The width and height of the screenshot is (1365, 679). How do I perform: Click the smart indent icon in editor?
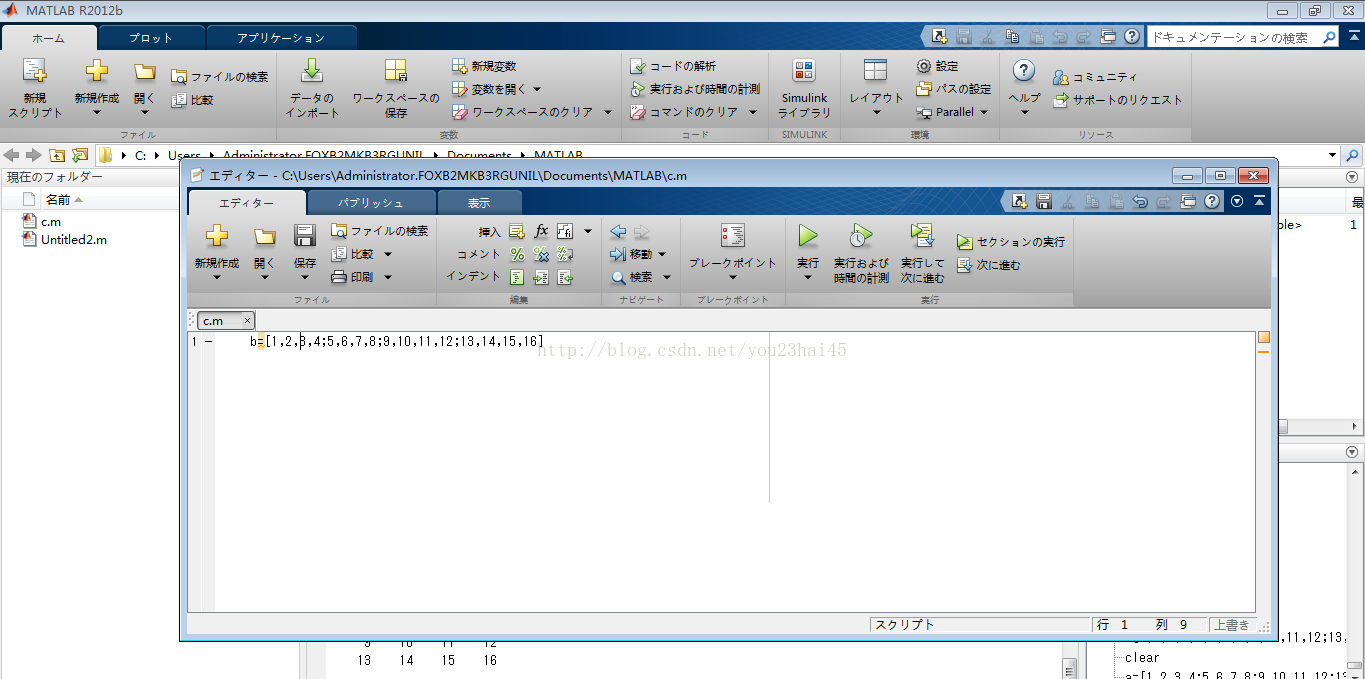pyautogui.click(x=517, y=277)
